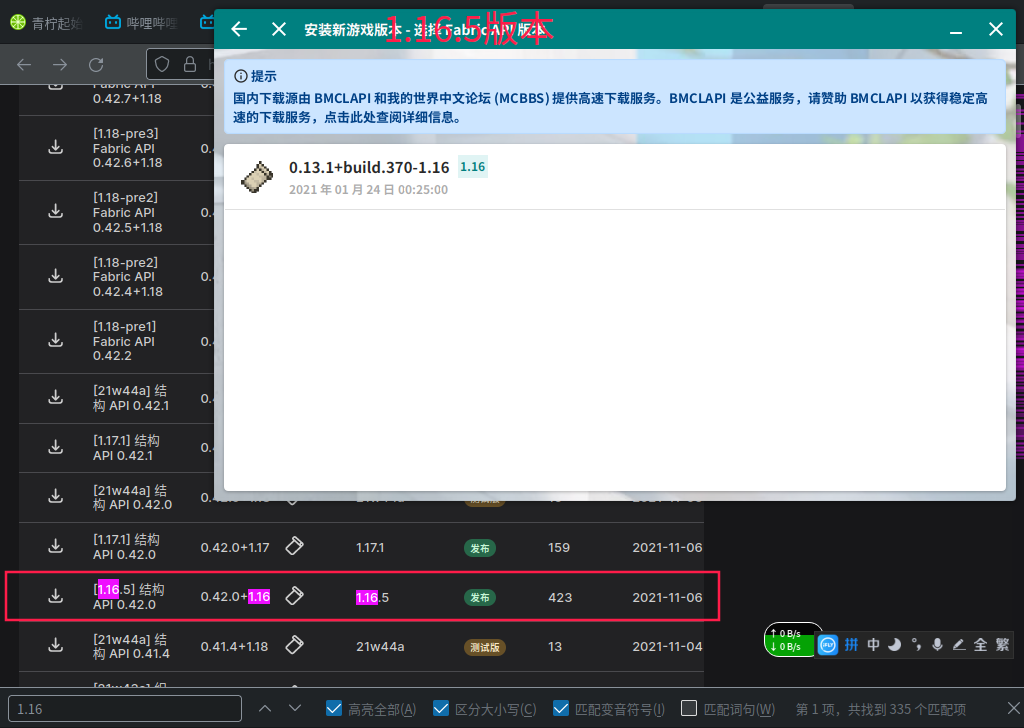Cancel the install new game version wizard
The height and width of the screenshot is (728, 1024).
(279, 29)
